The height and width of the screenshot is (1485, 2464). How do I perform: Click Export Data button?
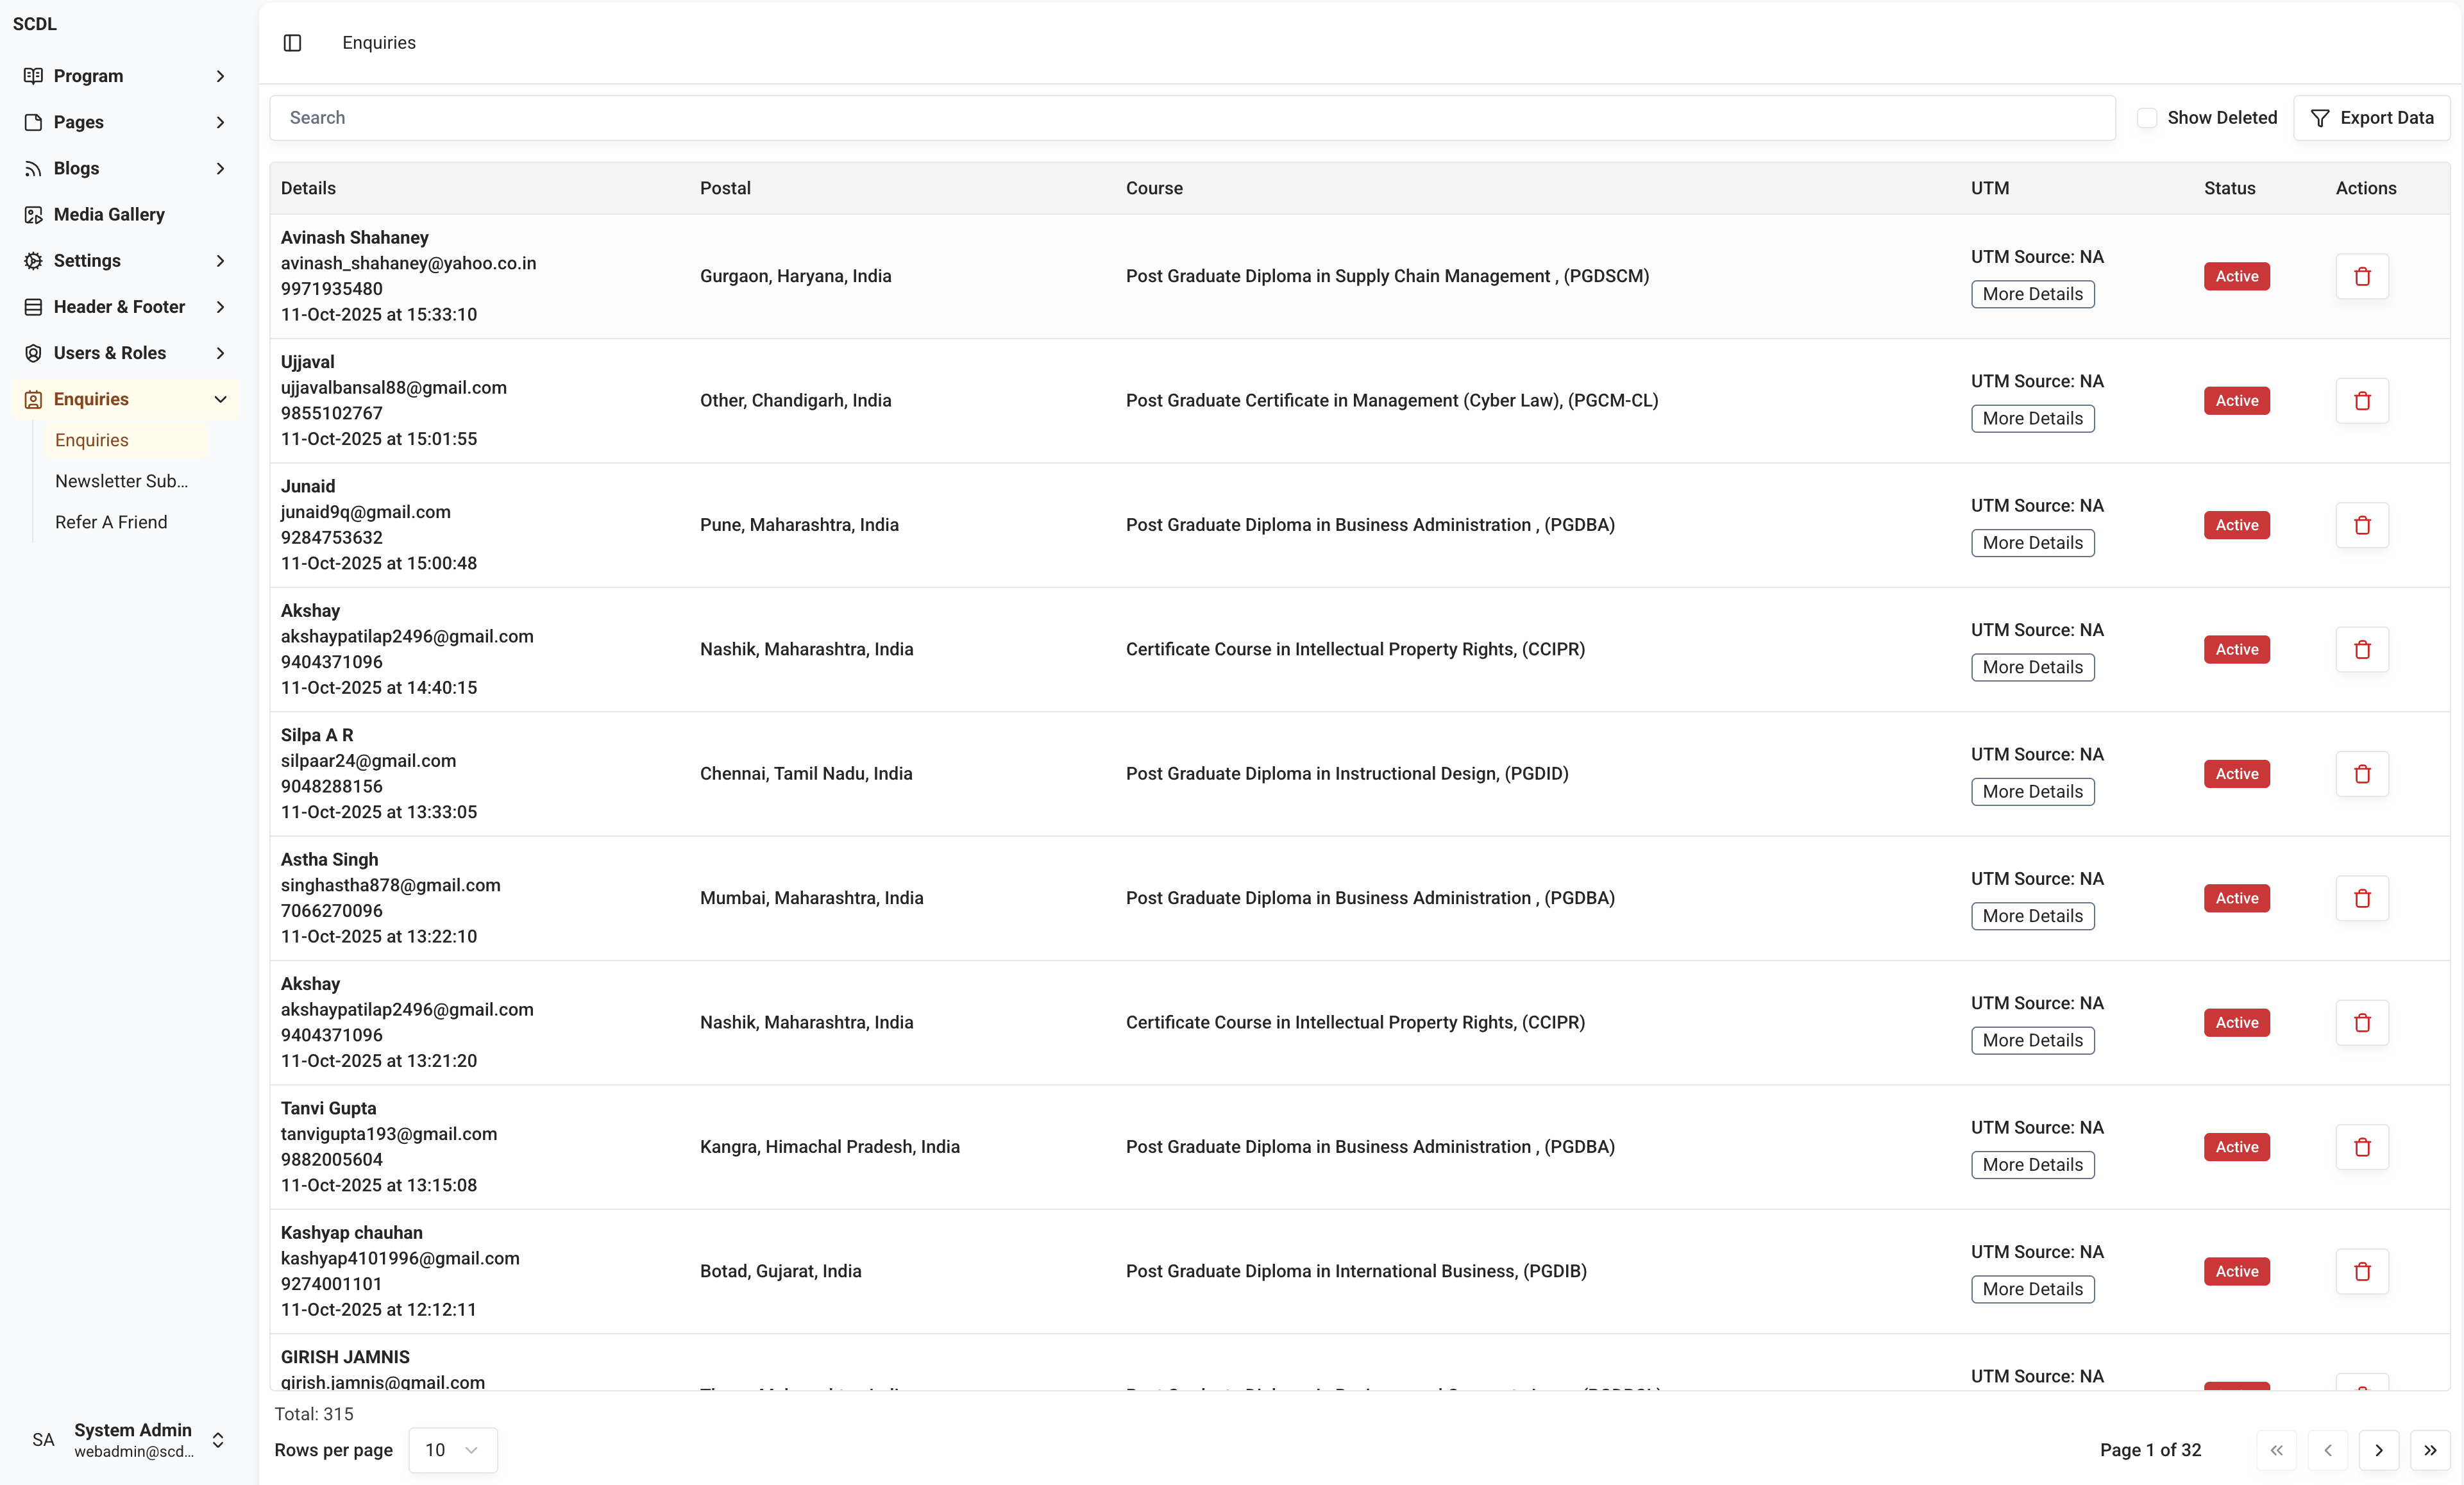[x=2372, y=118]
